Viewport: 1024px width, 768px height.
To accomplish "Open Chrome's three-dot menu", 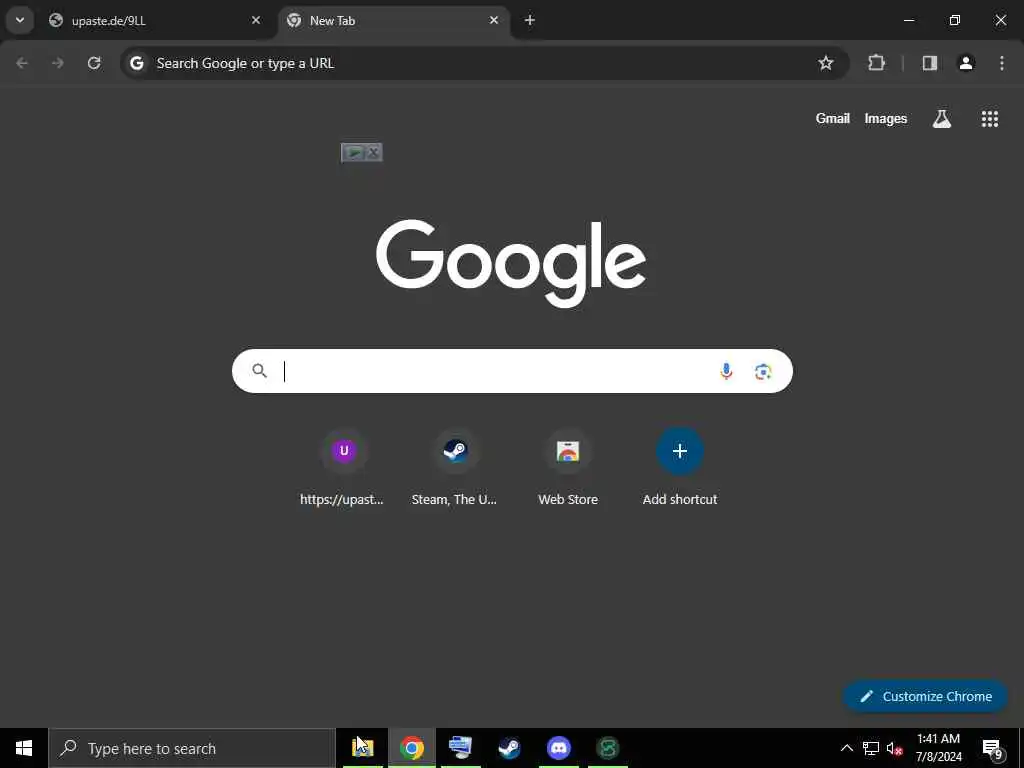I will [x=1002, y=63].
